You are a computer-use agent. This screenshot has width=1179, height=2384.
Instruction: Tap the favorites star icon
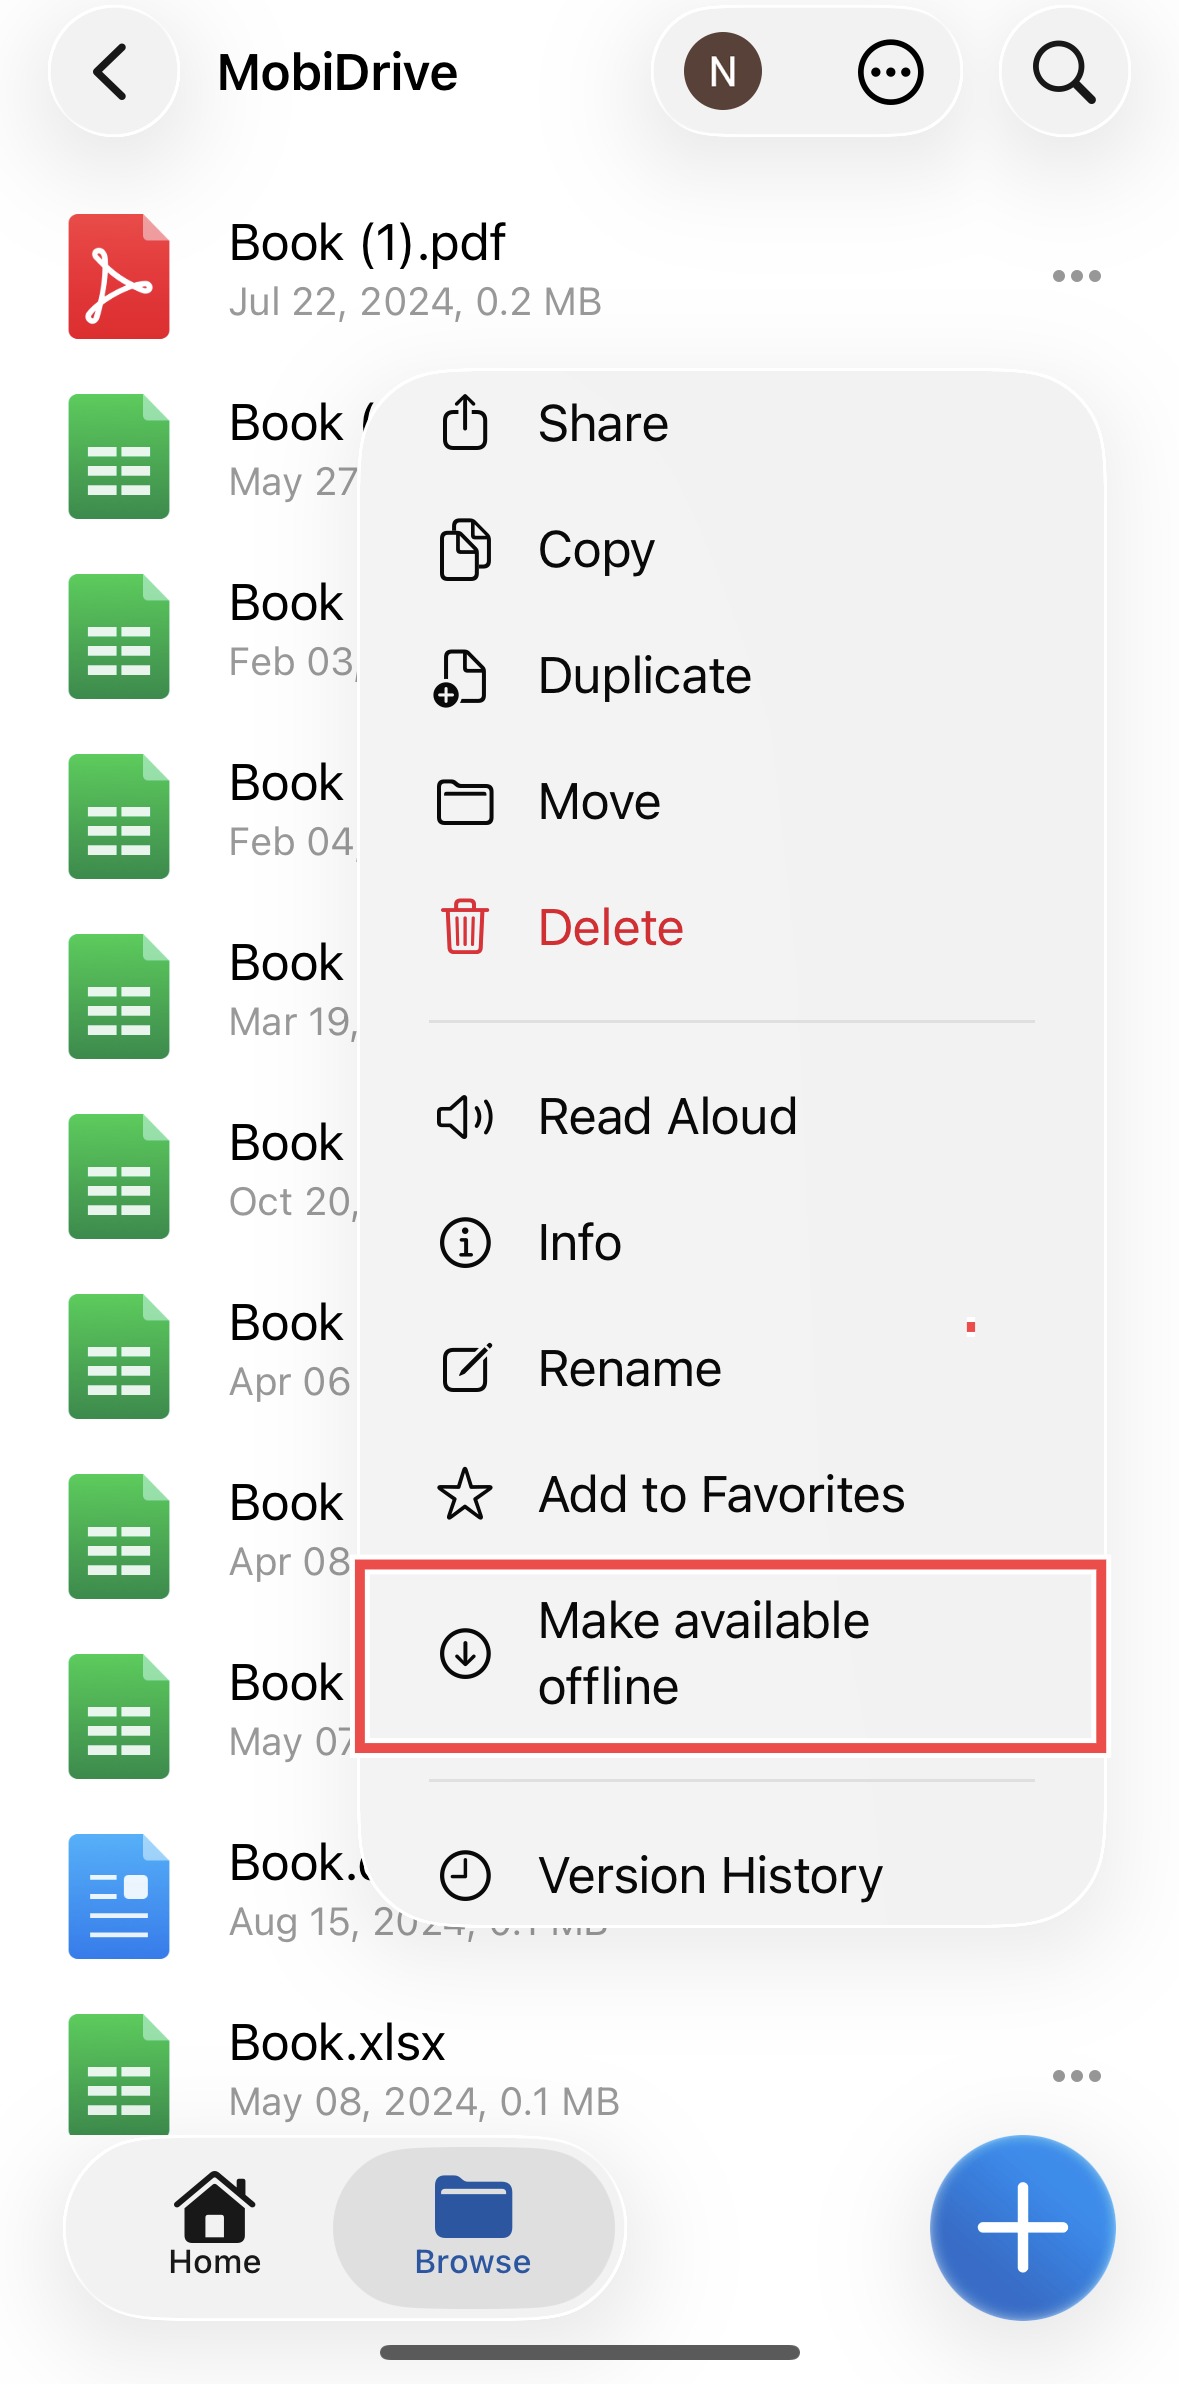(465, 1494)
